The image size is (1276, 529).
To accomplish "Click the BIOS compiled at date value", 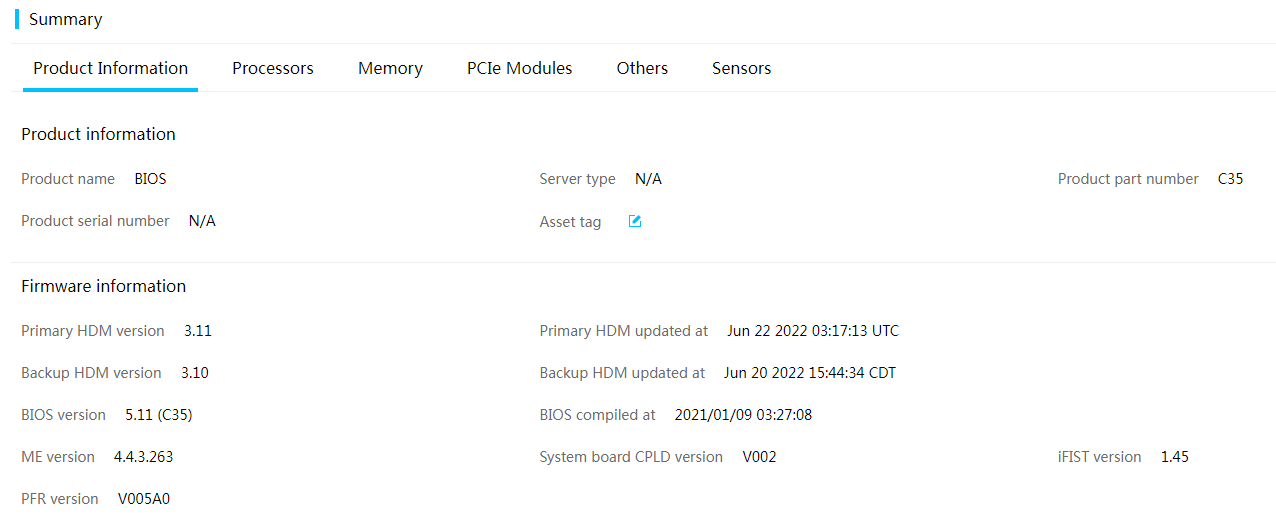I will (743, 415).
